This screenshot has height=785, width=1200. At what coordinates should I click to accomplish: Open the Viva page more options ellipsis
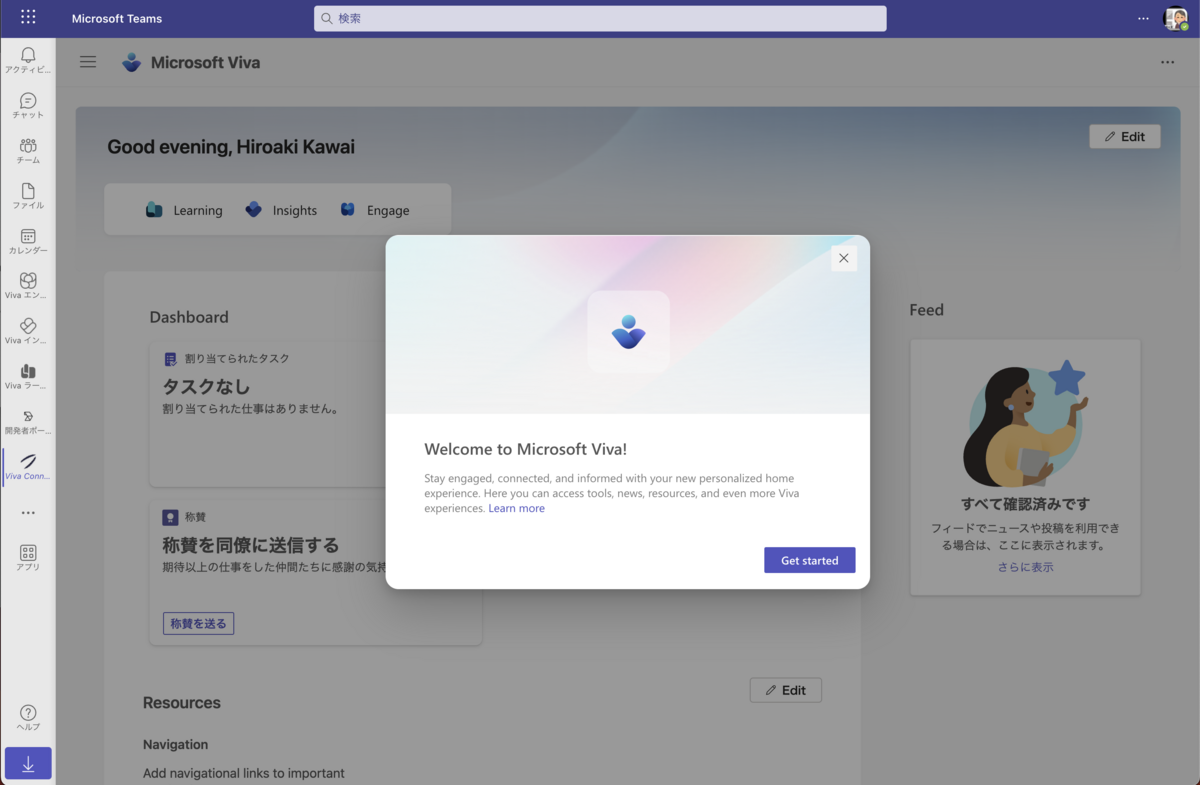(x=1167, y=62)
